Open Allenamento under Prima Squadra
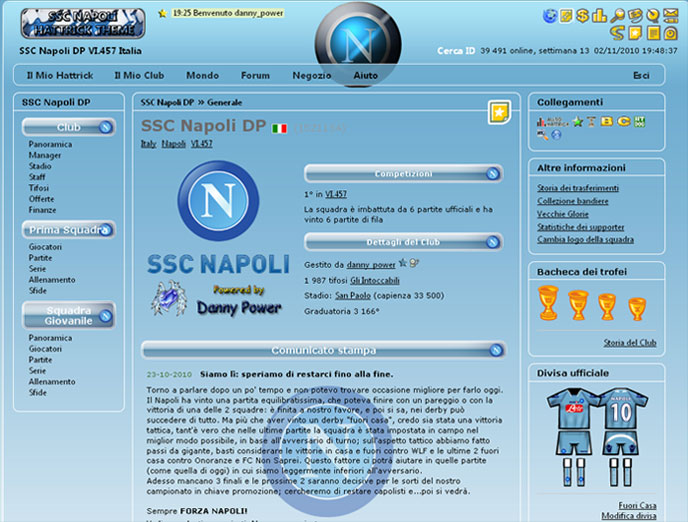 (x=52, y=279)
